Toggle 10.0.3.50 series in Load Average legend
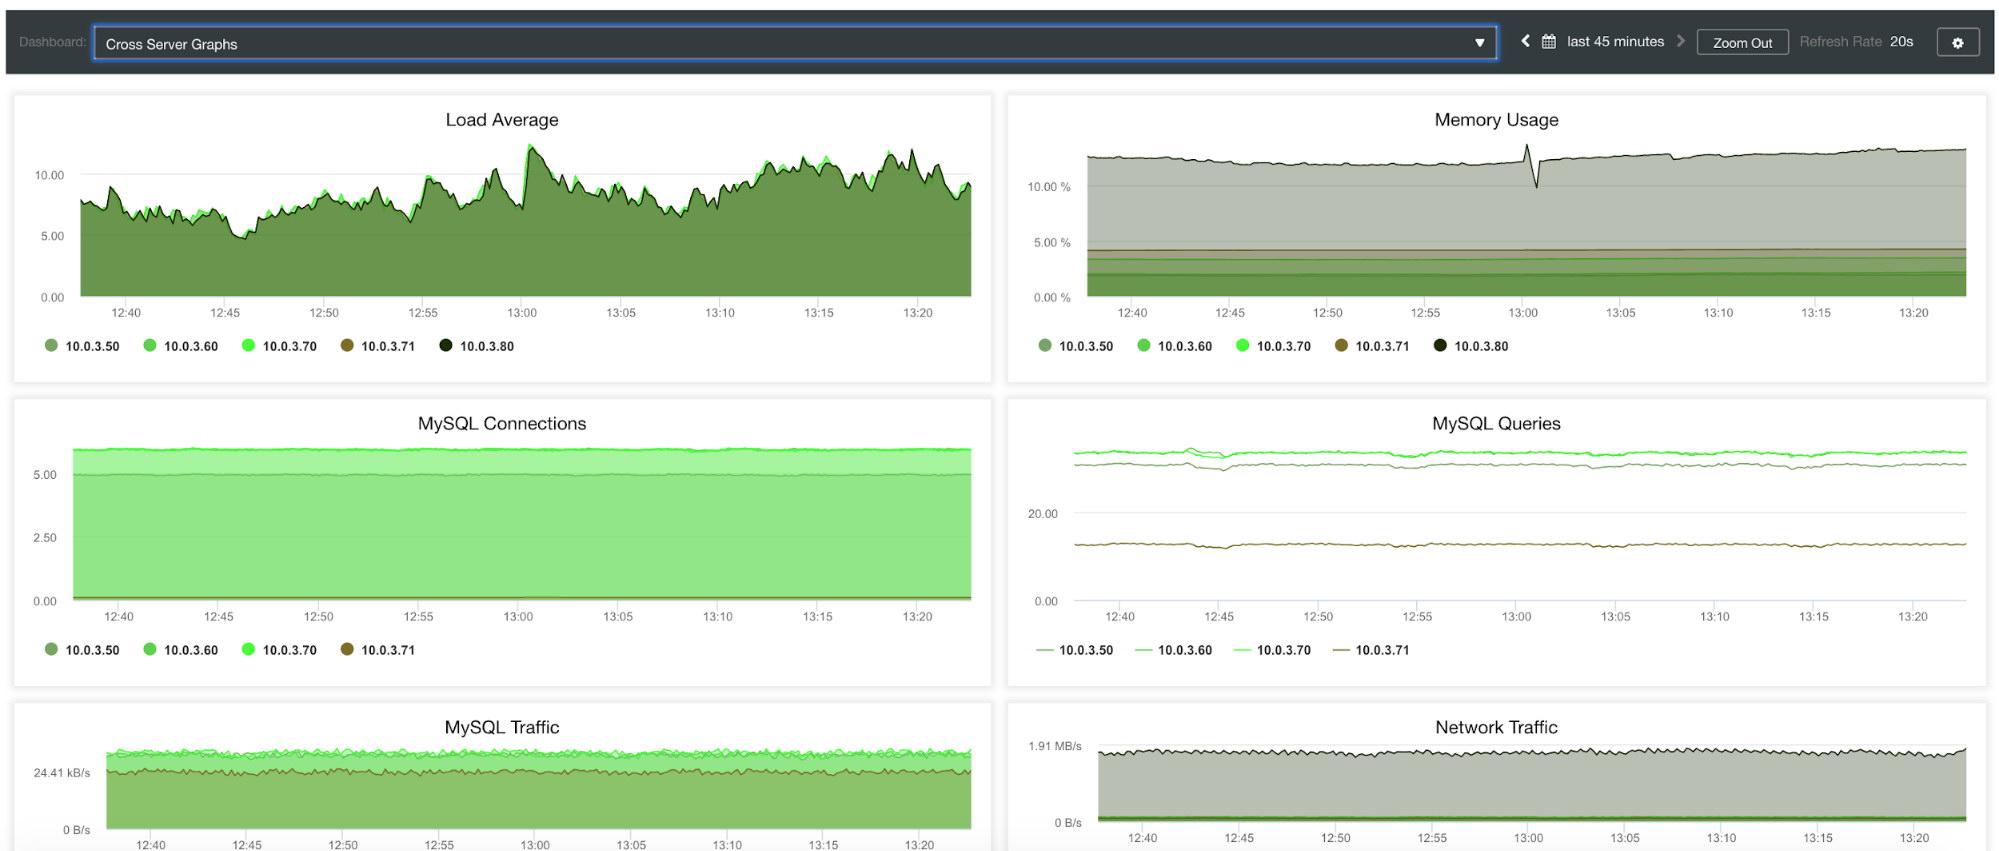The width and height of the screenshot is (1999, 851). [x=82, y=346]
